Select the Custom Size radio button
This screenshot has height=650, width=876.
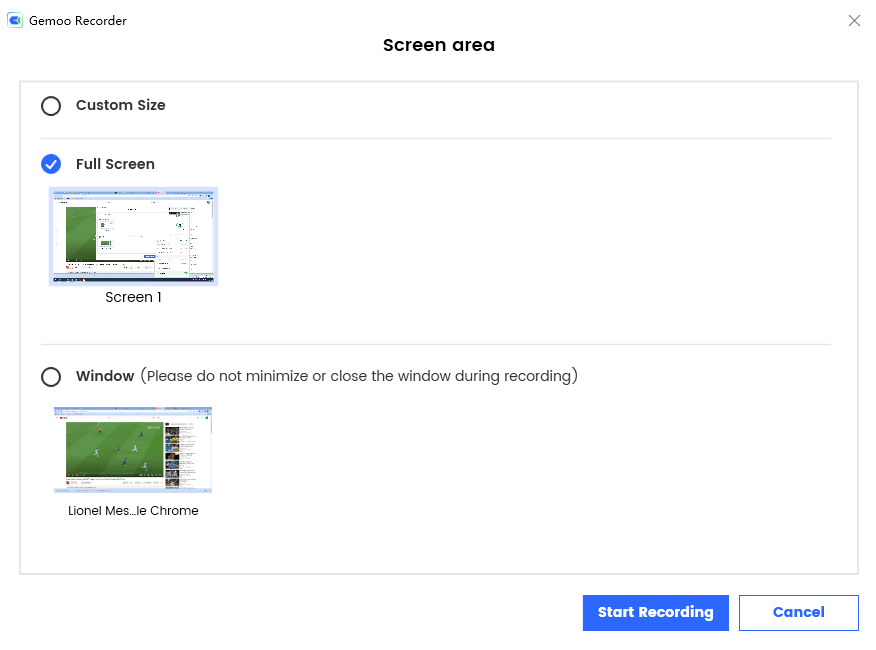point(51,106)
